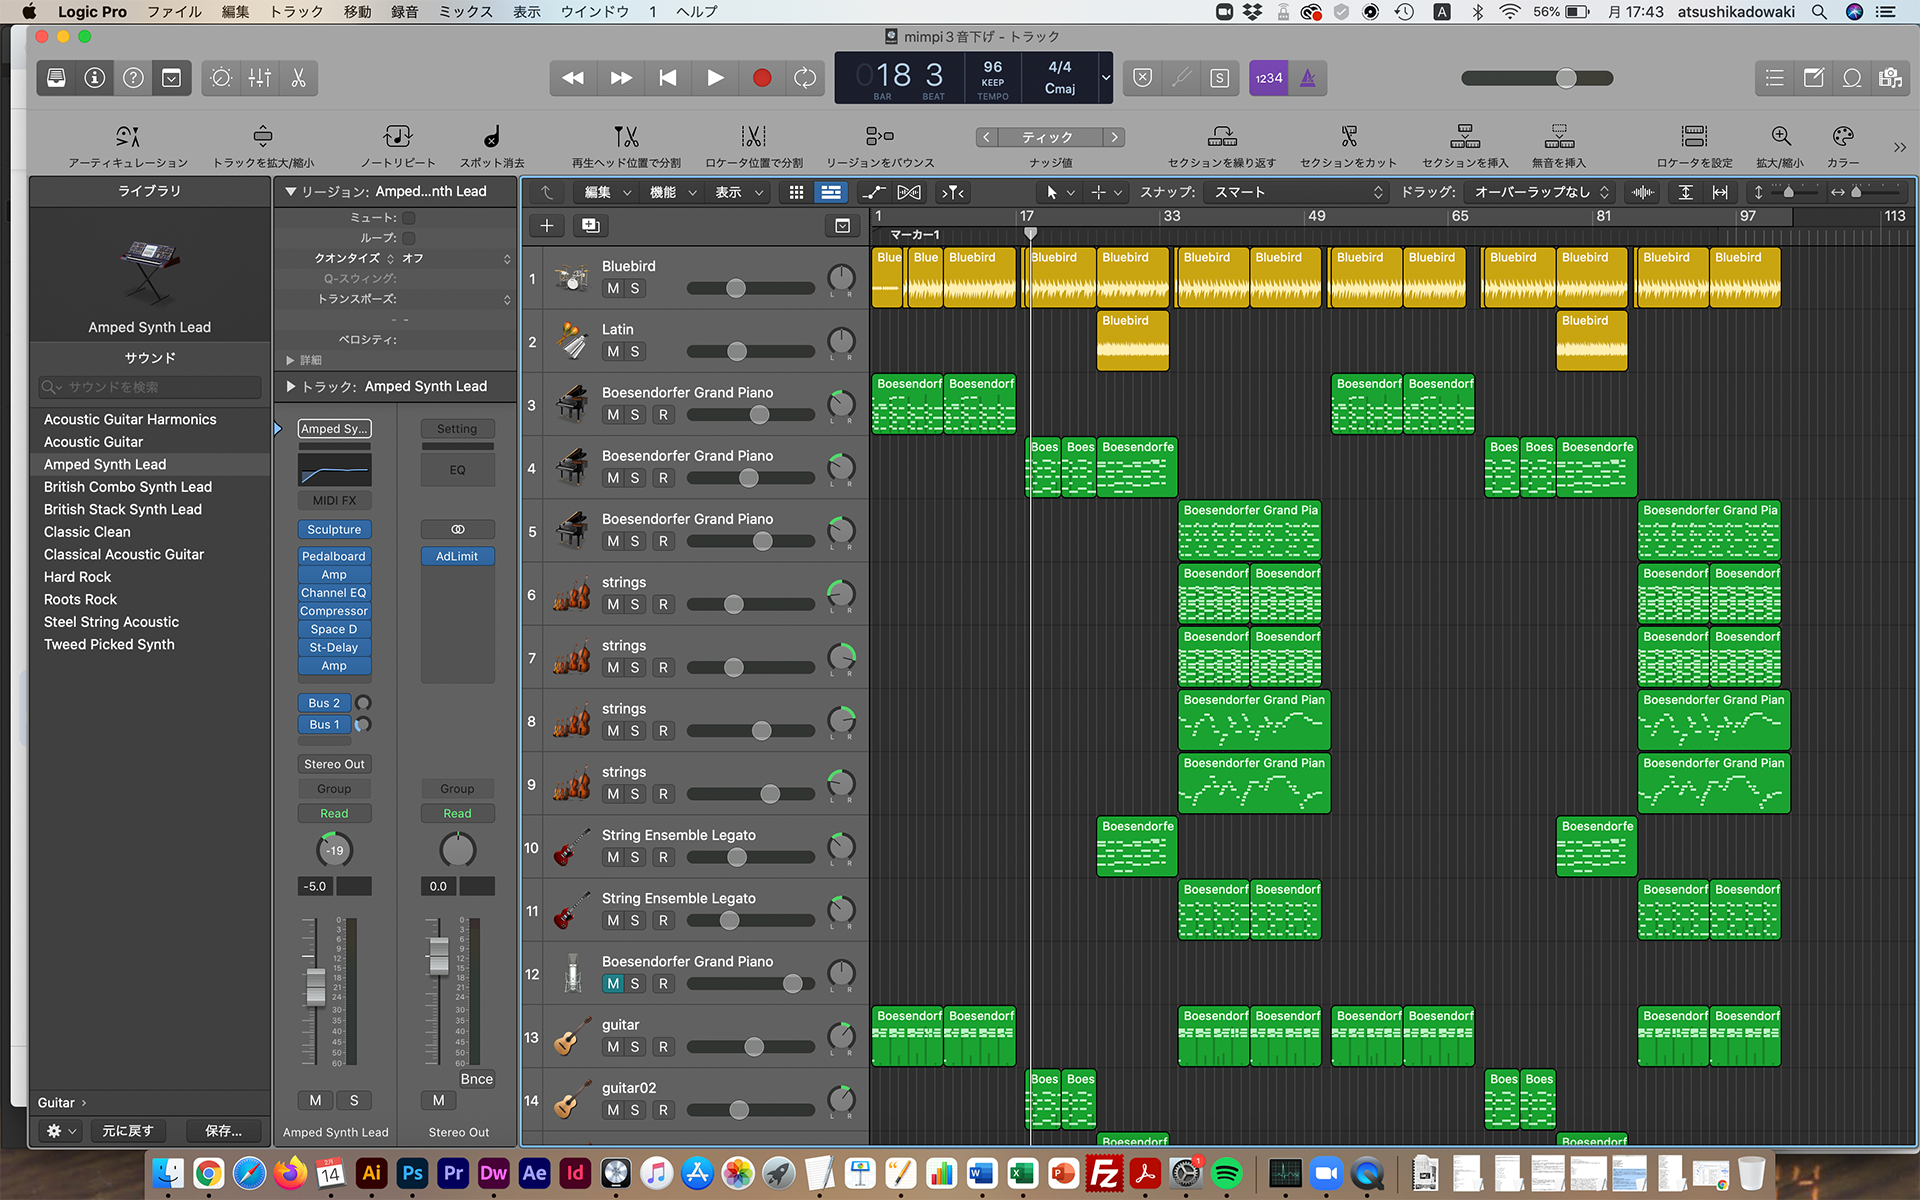Open the Mix menu in menu bar
The height and width of the screenshot is (1200, 1920).
pos(466,12)
